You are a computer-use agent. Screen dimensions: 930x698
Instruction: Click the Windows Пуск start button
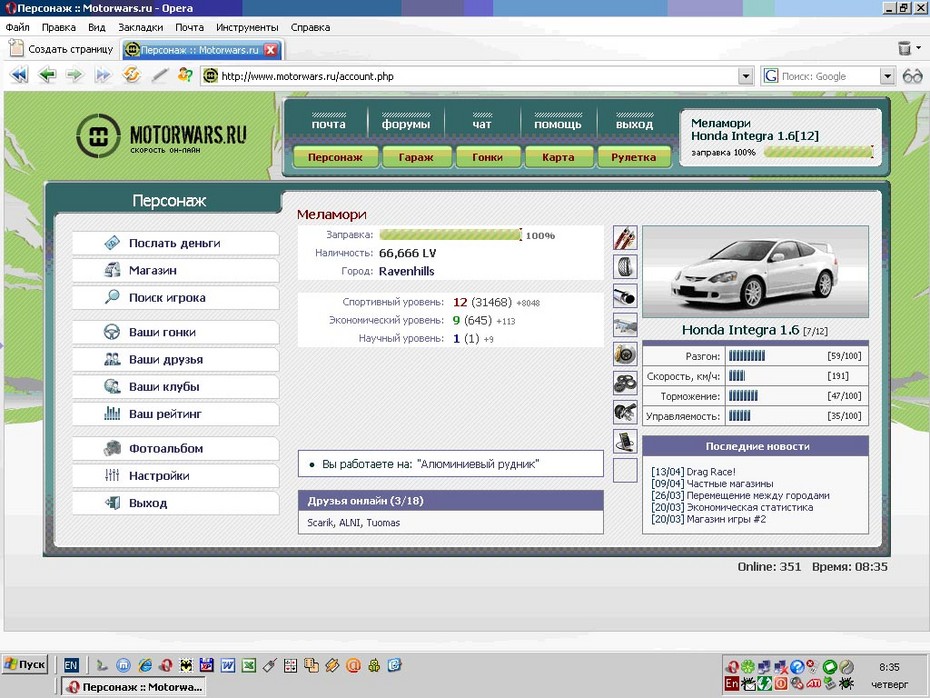point(24,664)
